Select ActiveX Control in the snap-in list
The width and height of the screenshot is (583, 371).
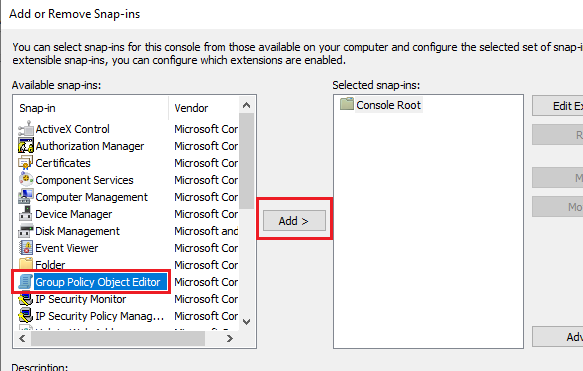tap(73, 129)
